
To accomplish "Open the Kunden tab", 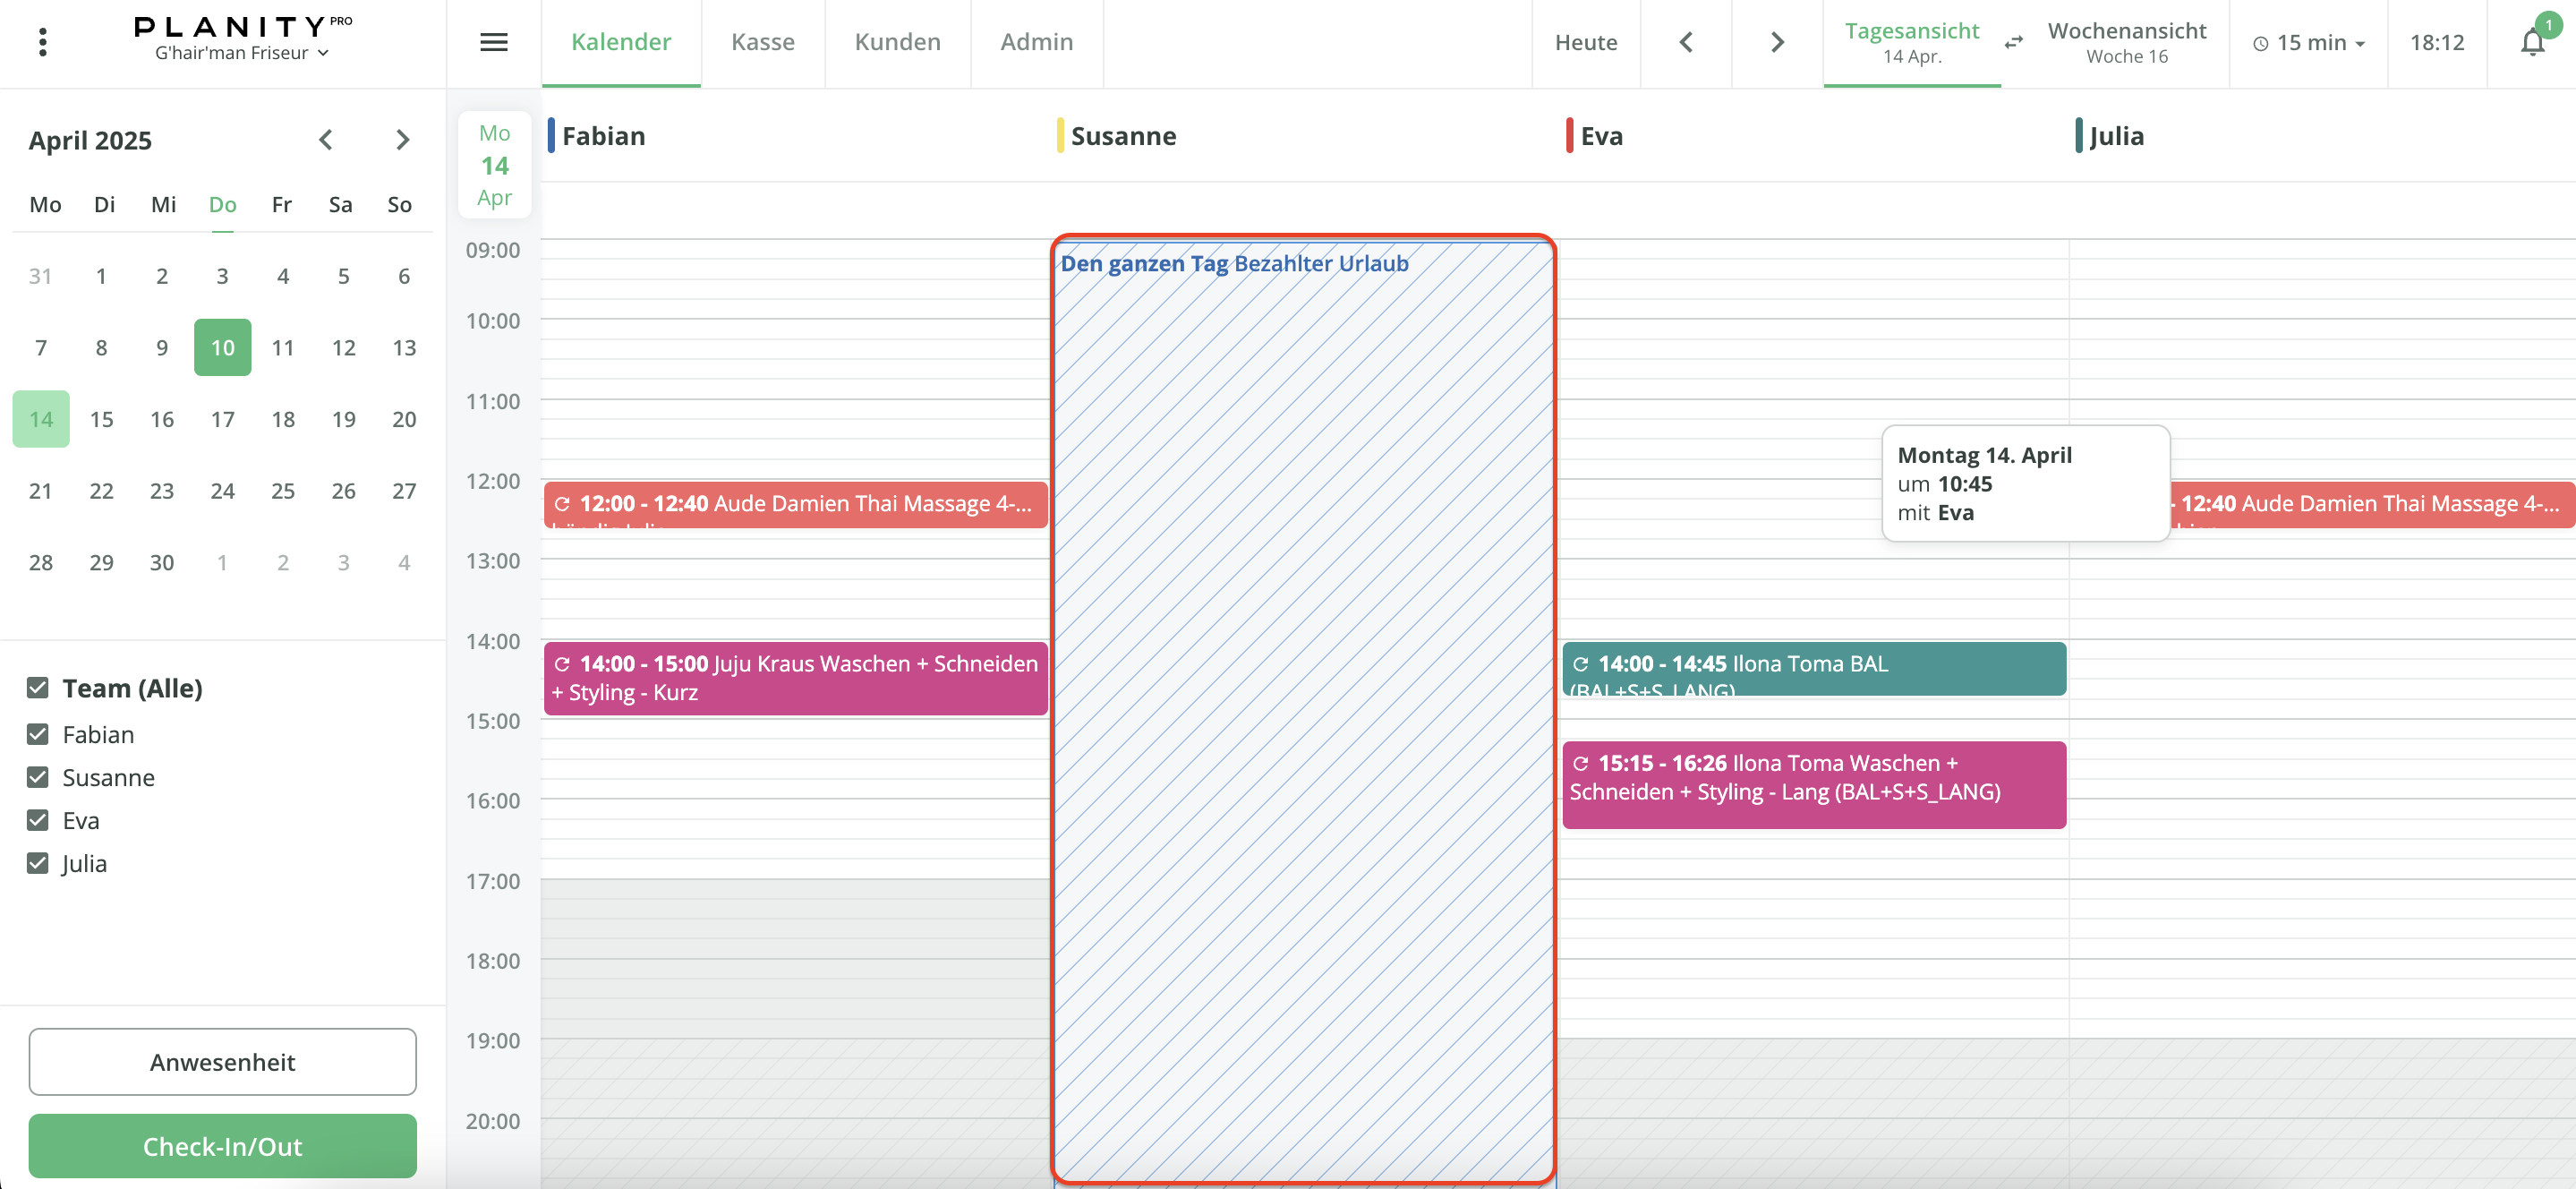I will pyautogui.click(x=897, y=42).
